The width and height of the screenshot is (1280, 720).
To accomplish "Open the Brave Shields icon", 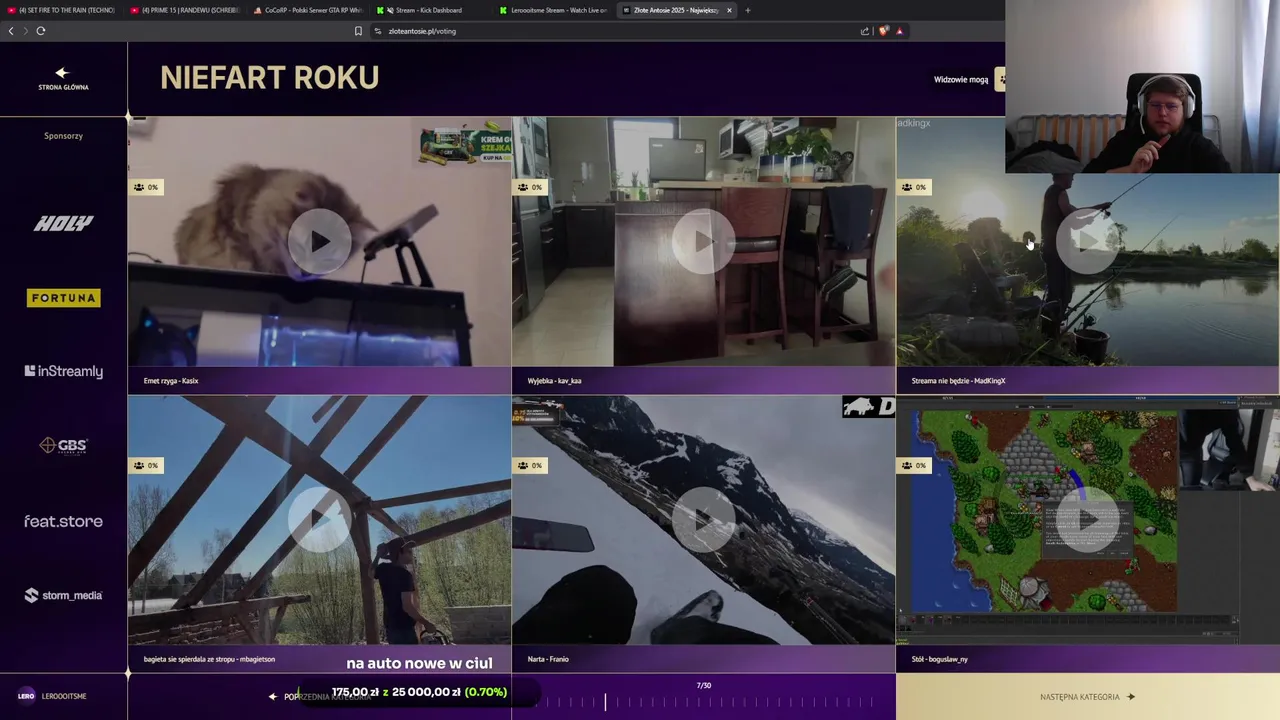I will (883, 31).
